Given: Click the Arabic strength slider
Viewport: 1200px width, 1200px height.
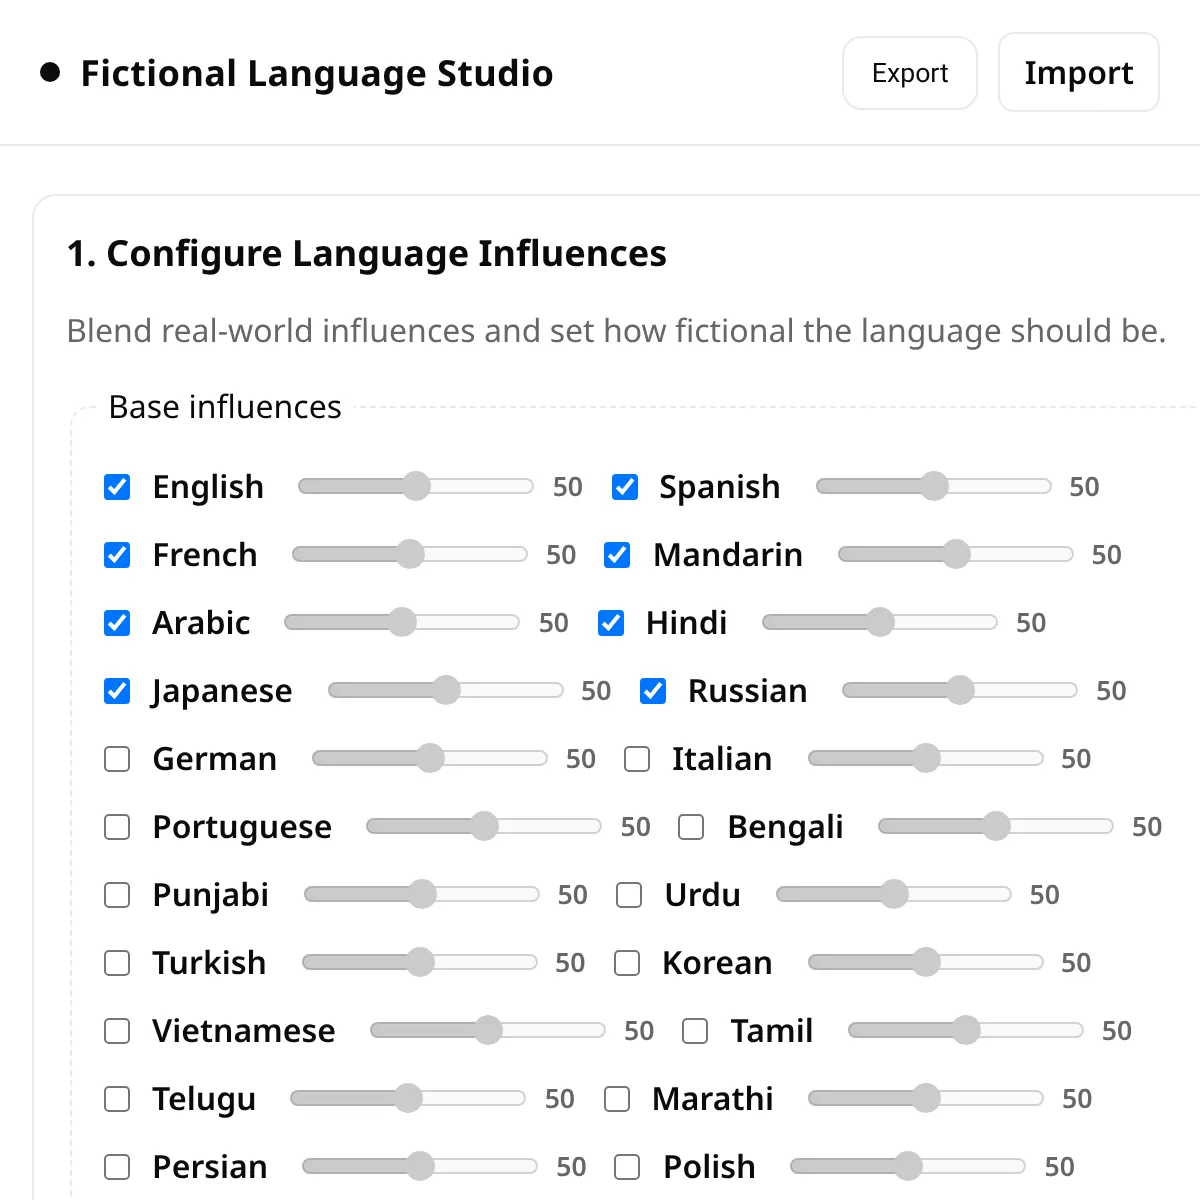Looking at the screenshot, I should [x=402, y=622].
